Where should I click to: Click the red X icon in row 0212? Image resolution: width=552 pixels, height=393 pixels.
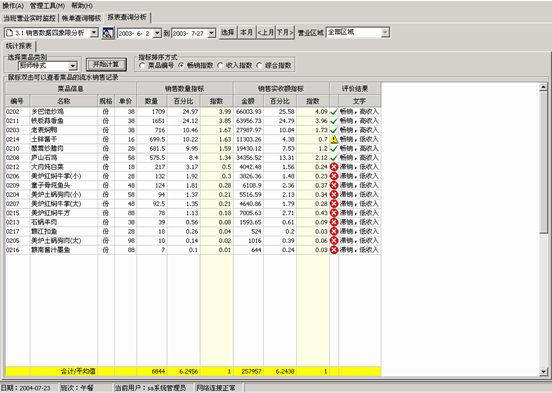(x=334, y=167)
